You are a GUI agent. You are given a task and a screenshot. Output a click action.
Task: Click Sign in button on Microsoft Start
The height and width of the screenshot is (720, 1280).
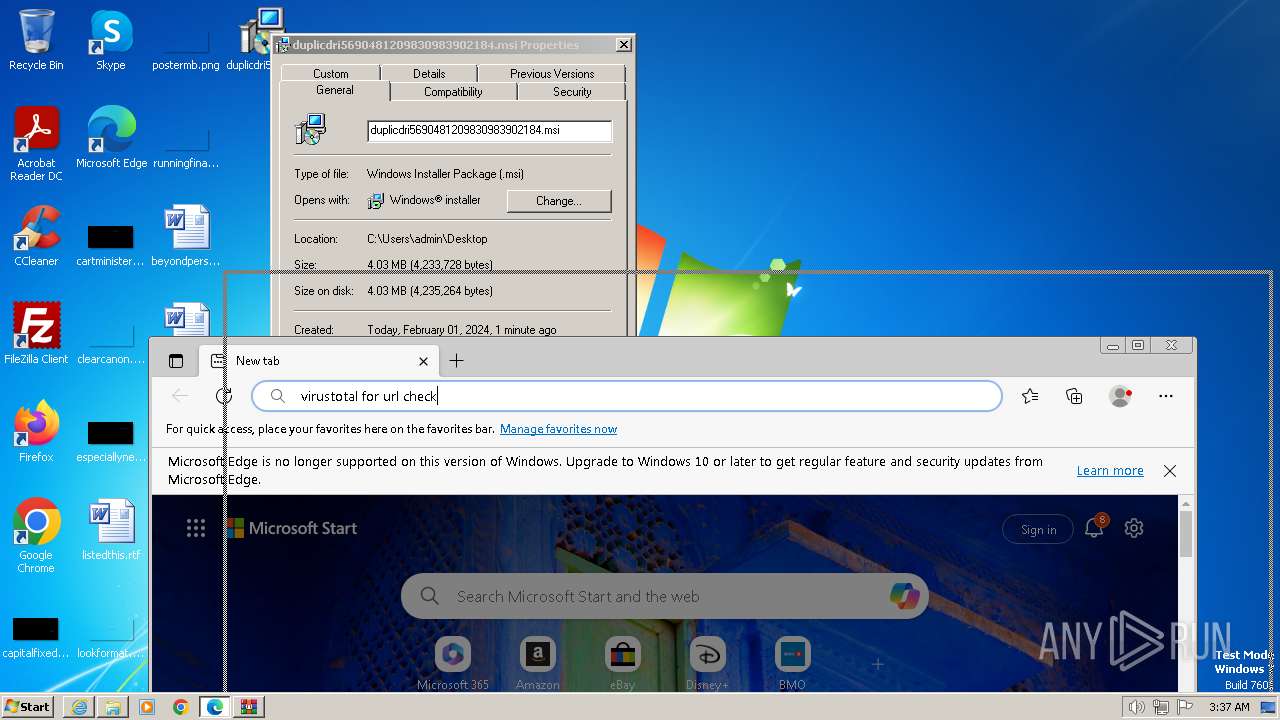pos(1038,530)
